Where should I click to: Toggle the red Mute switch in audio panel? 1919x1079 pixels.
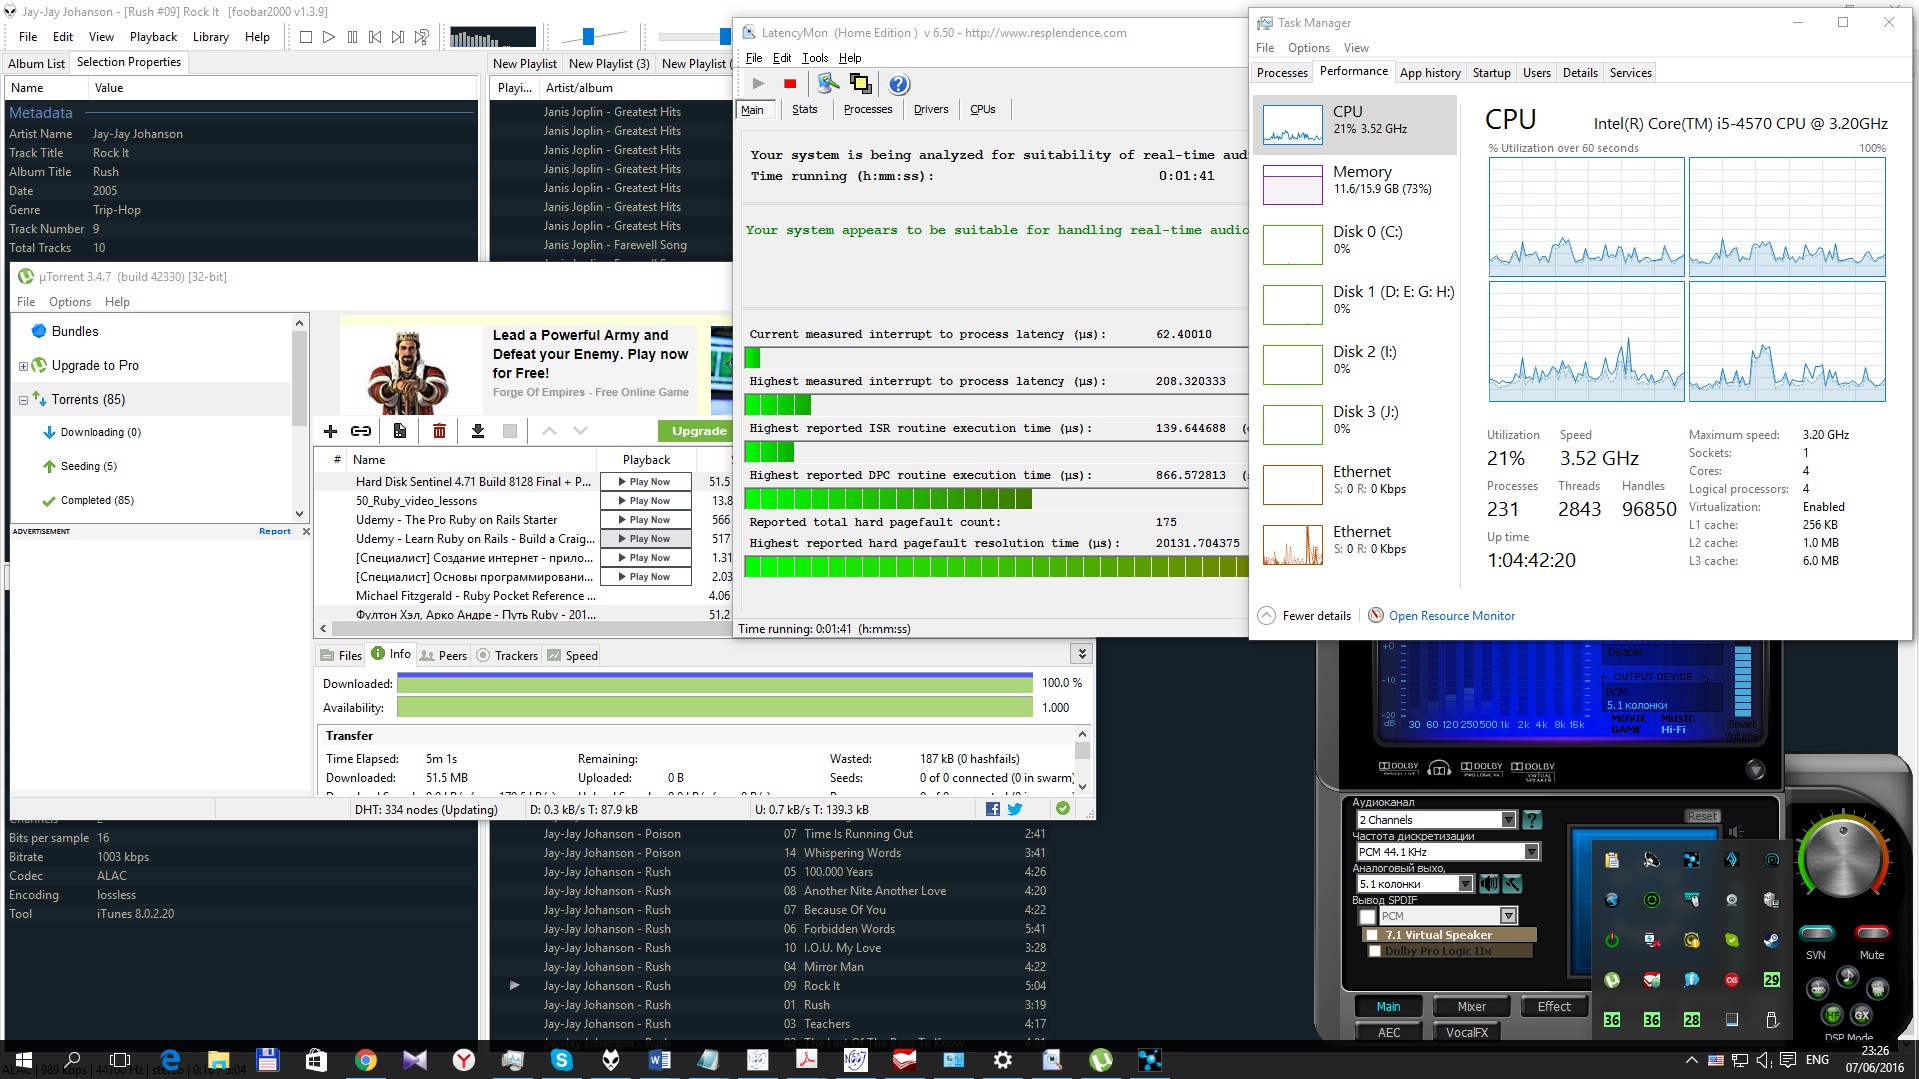click(1872, 934)
